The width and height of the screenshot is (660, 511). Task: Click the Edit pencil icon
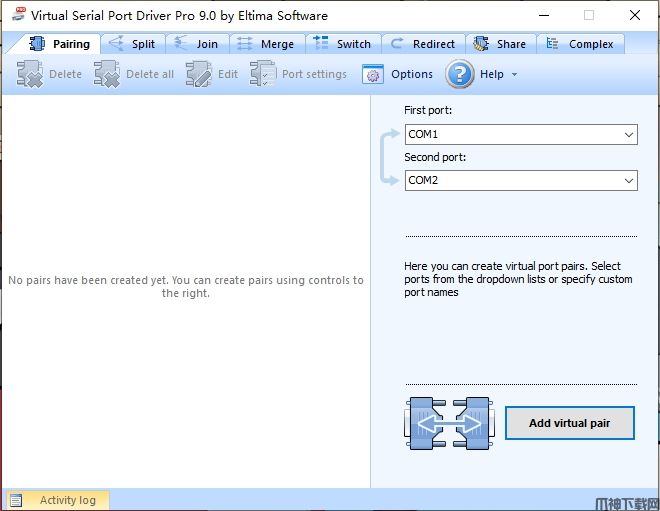click(x=199, y=74)
